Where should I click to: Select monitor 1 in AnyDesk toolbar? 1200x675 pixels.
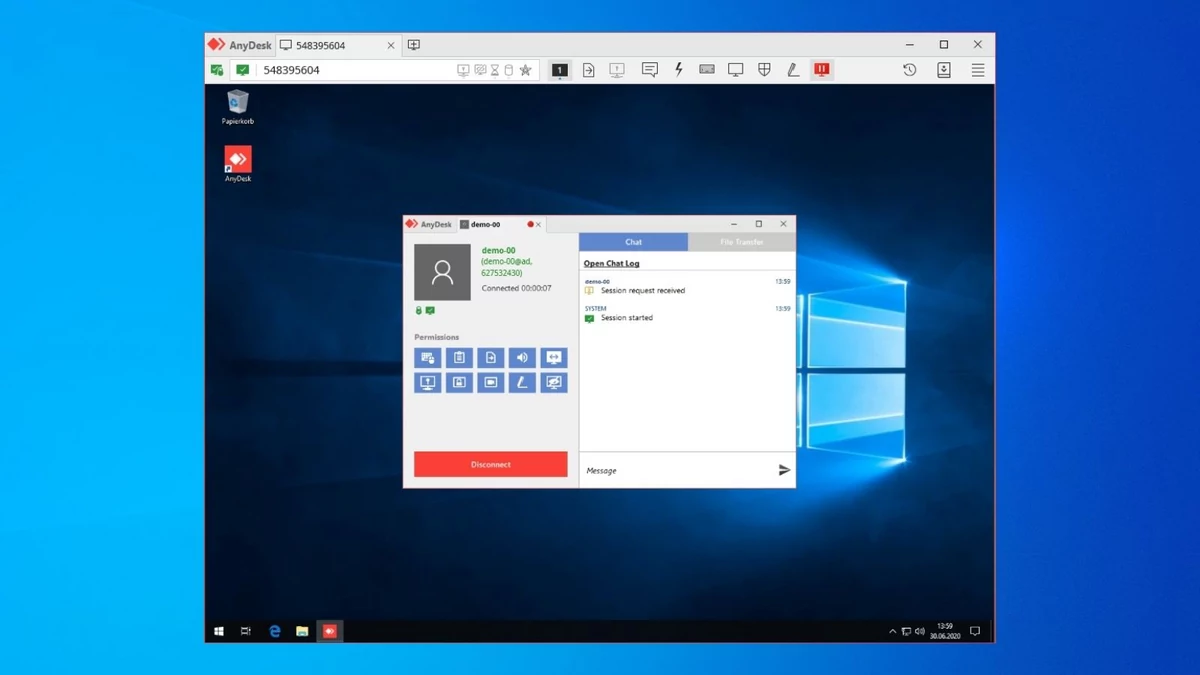(560, 70)
